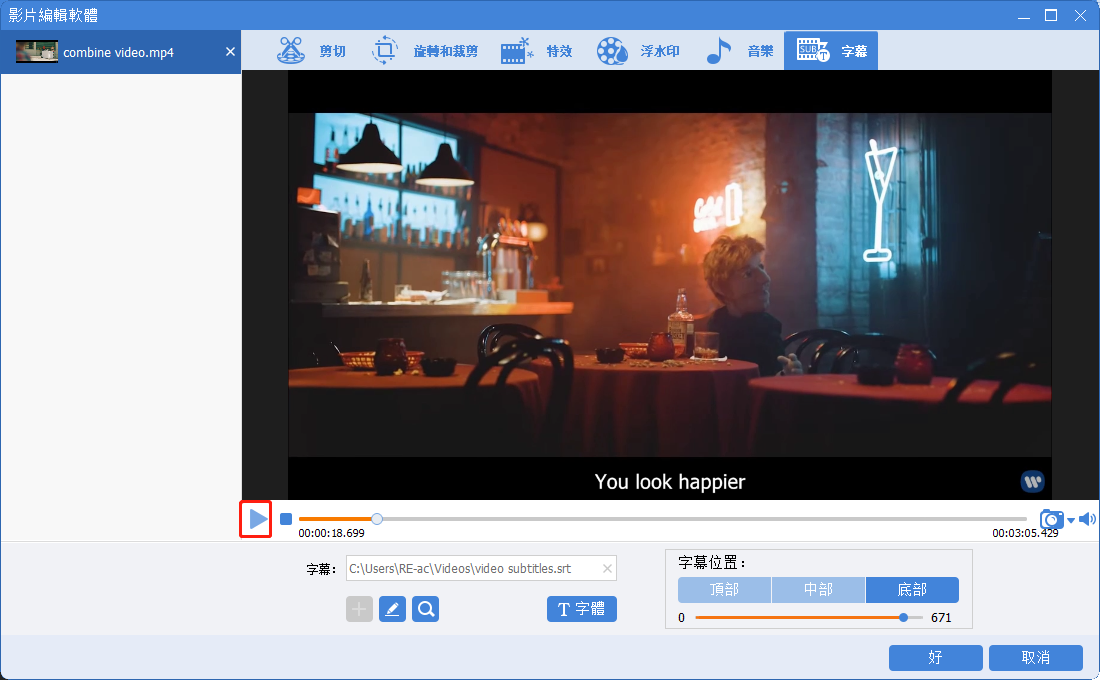
Task: Click the playback seek bar handle
Action: pos(377,519)
